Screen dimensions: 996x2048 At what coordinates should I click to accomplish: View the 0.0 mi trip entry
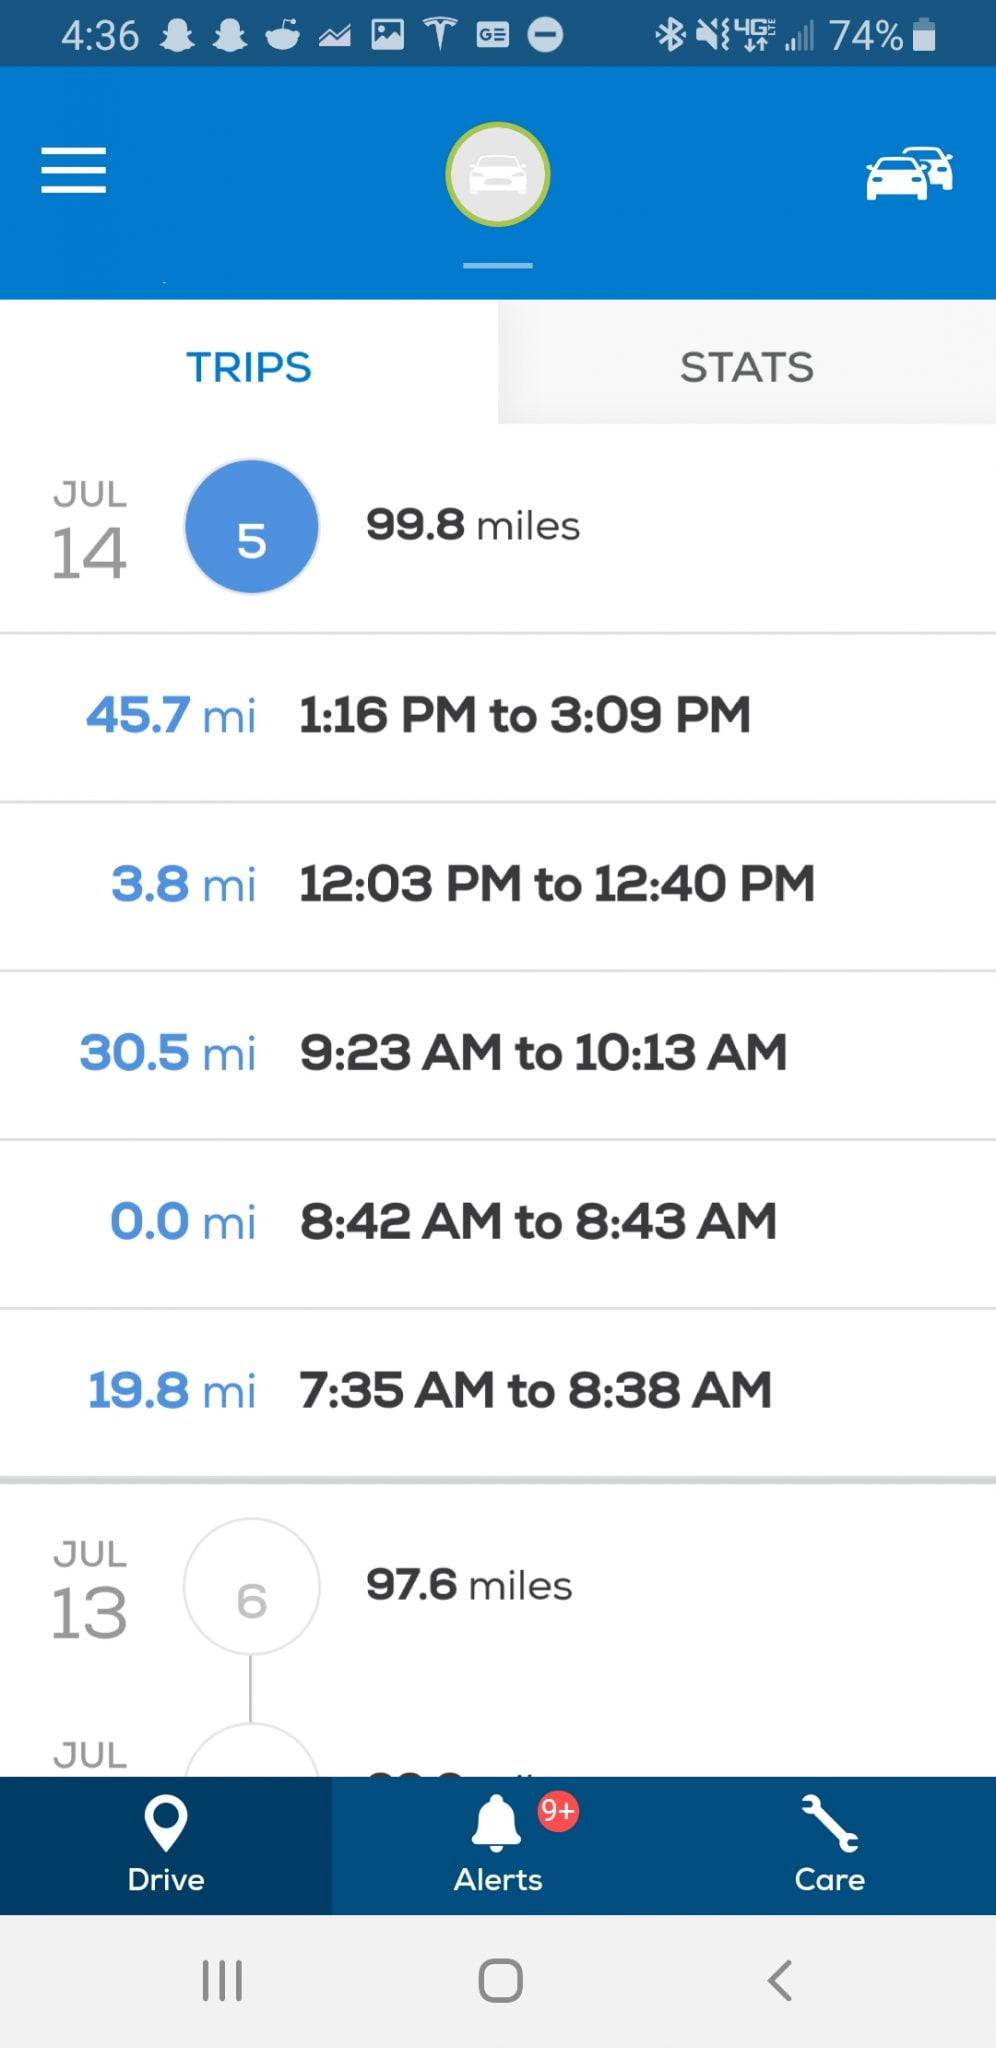pyautogui.click(x=498, y=1222)
